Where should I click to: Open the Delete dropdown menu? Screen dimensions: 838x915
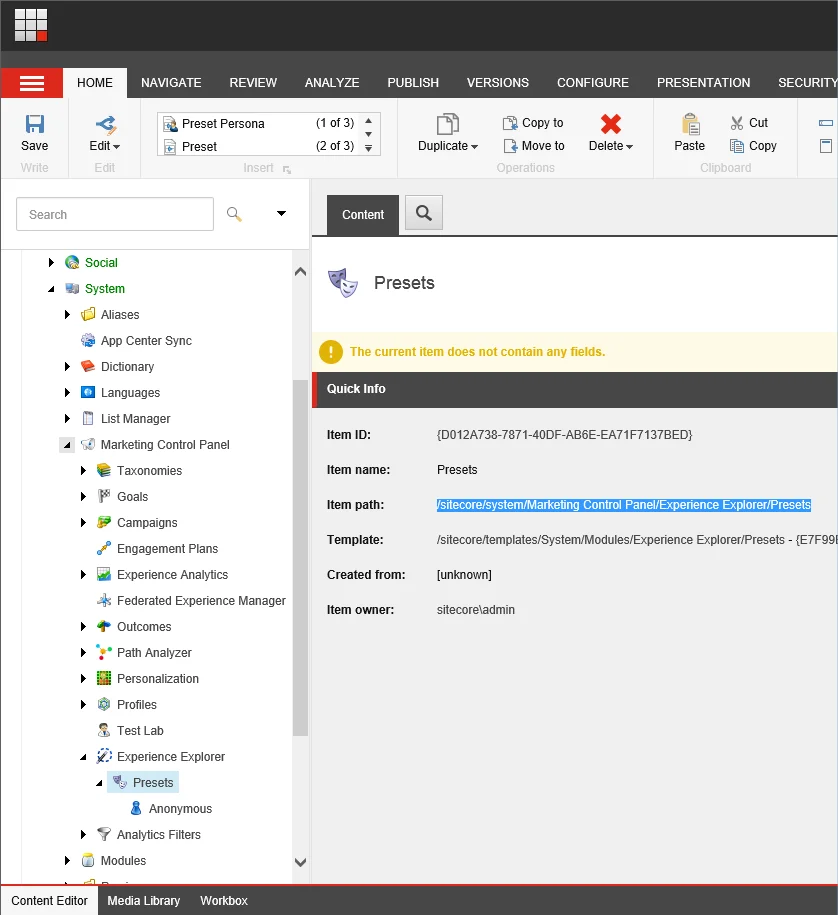coord(629,146)
